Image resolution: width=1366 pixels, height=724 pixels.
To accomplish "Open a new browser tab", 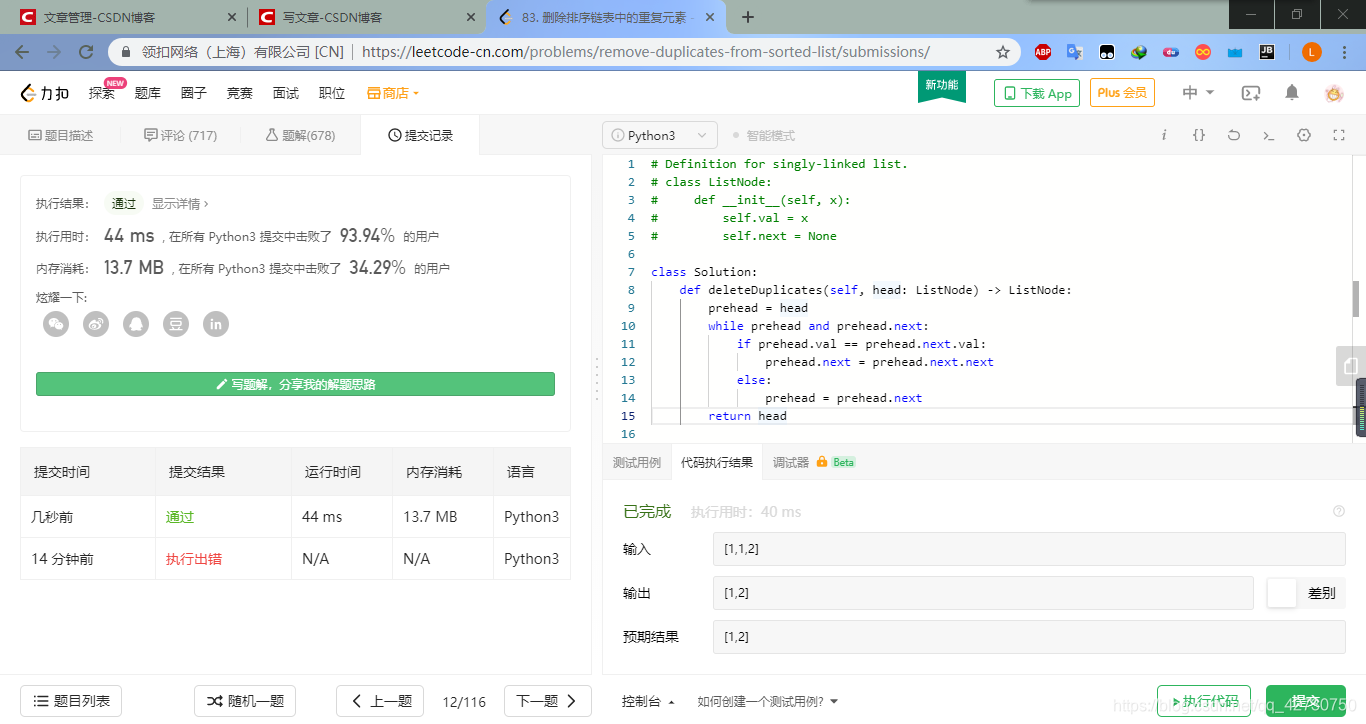I will 748,17.
